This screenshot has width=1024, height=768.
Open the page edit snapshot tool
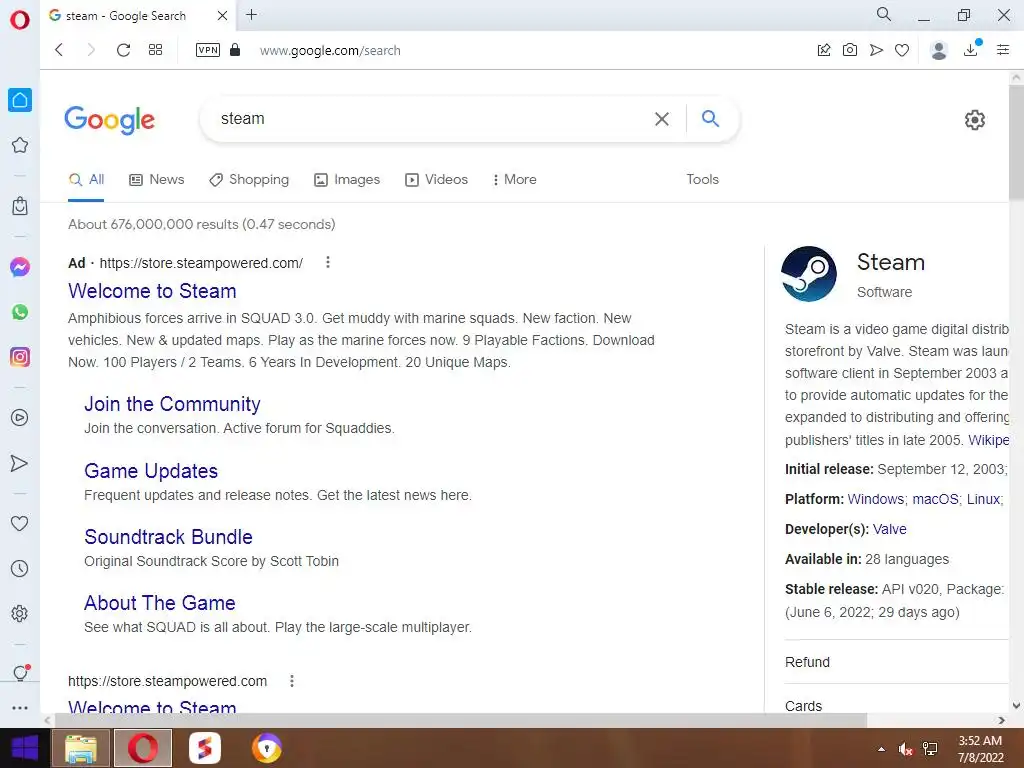(x=824, y=50)
